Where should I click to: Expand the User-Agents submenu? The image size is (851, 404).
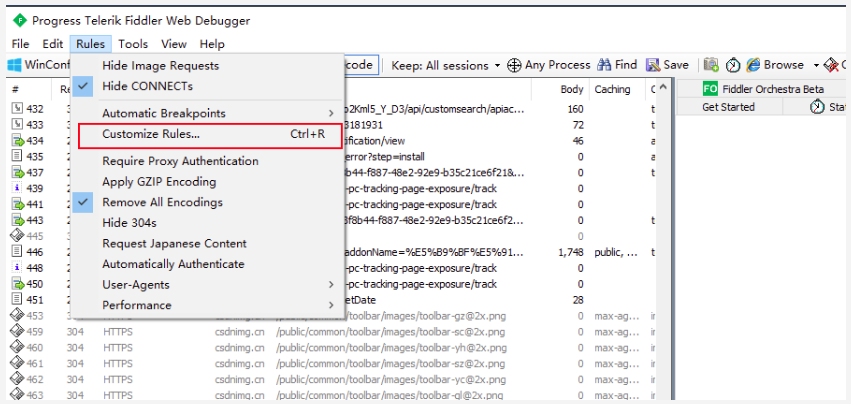pos(207,285)
